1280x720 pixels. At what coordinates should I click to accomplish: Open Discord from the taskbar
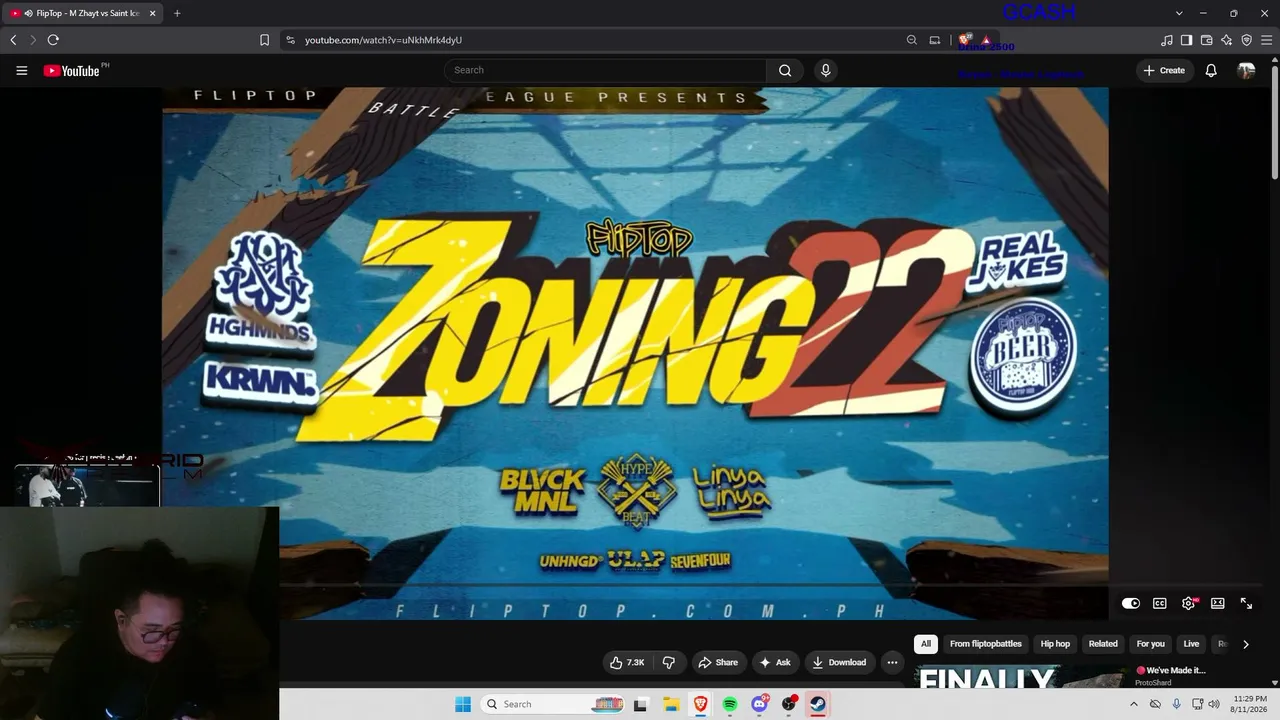pos(760,704)
